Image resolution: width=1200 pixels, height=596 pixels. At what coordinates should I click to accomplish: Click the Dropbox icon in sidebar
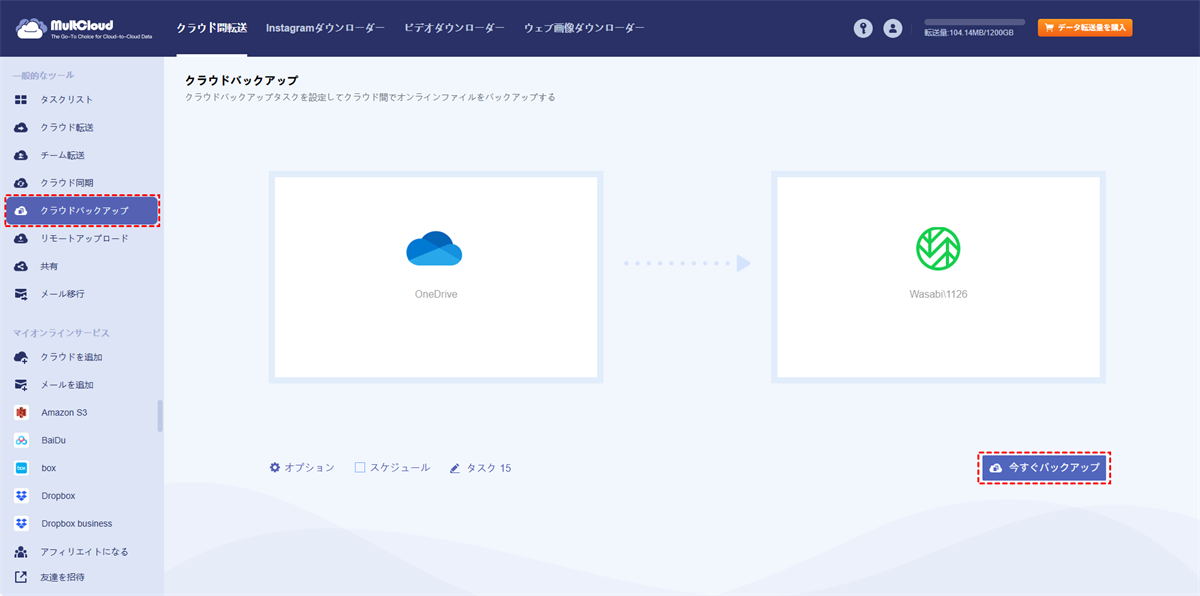tap(21, 496)
